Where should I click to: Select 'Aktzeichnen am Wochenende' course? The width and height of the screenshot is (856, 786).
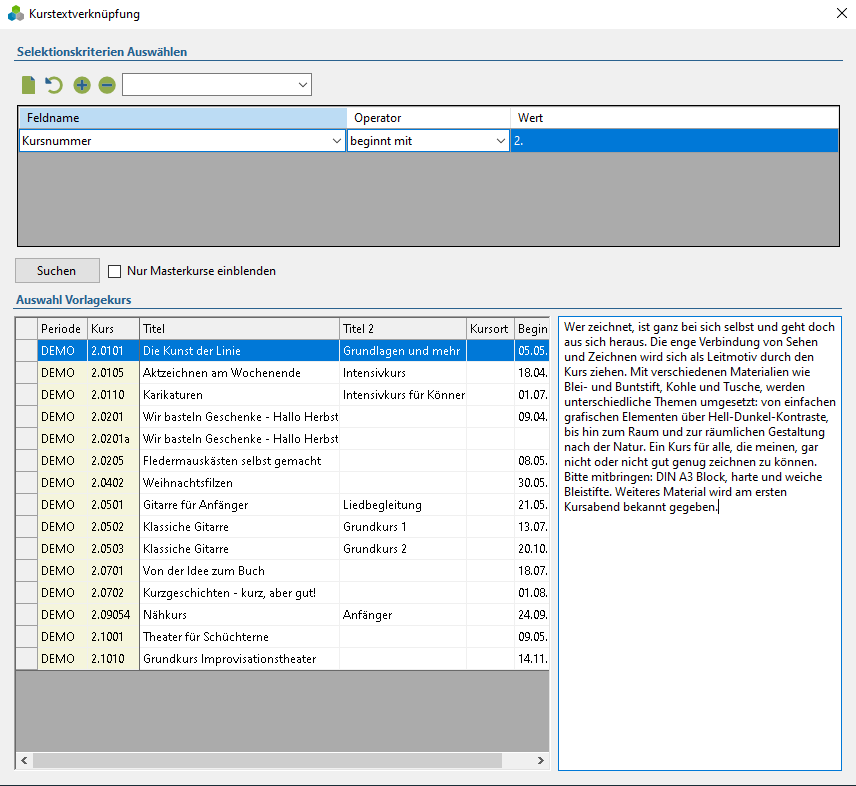tap(282, 373)
